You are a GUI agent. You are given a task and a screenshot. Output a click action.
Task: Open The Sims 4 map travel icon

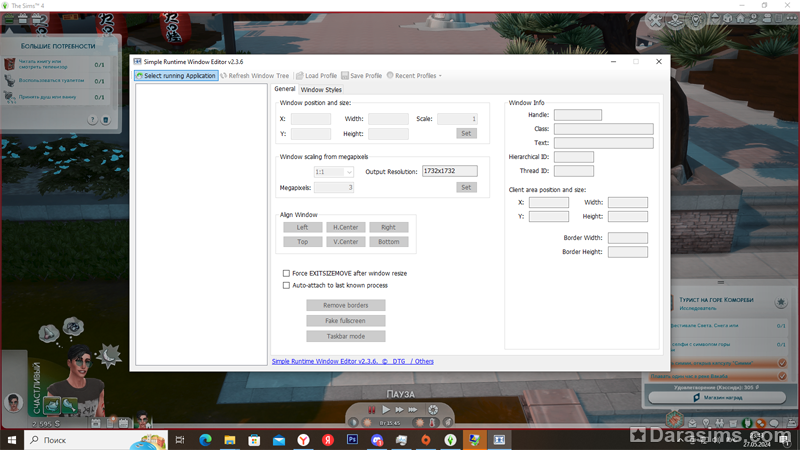[676, 20]
